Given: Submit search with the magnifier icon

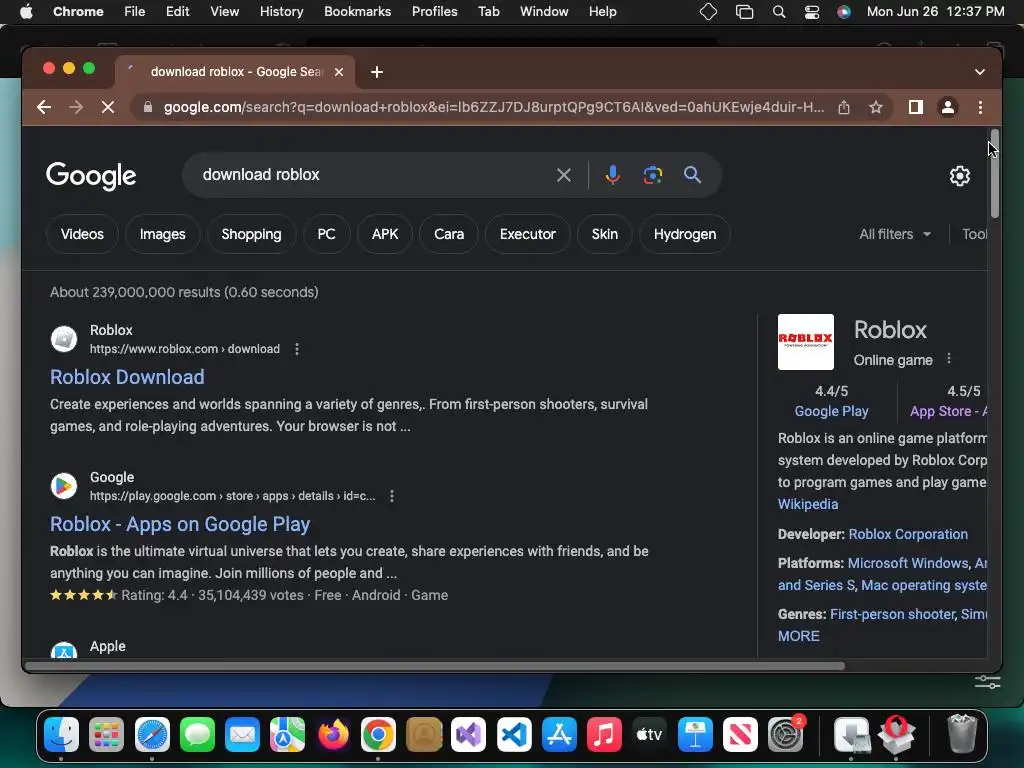Looking at the screenshot, I should click(x=692, y=175).
